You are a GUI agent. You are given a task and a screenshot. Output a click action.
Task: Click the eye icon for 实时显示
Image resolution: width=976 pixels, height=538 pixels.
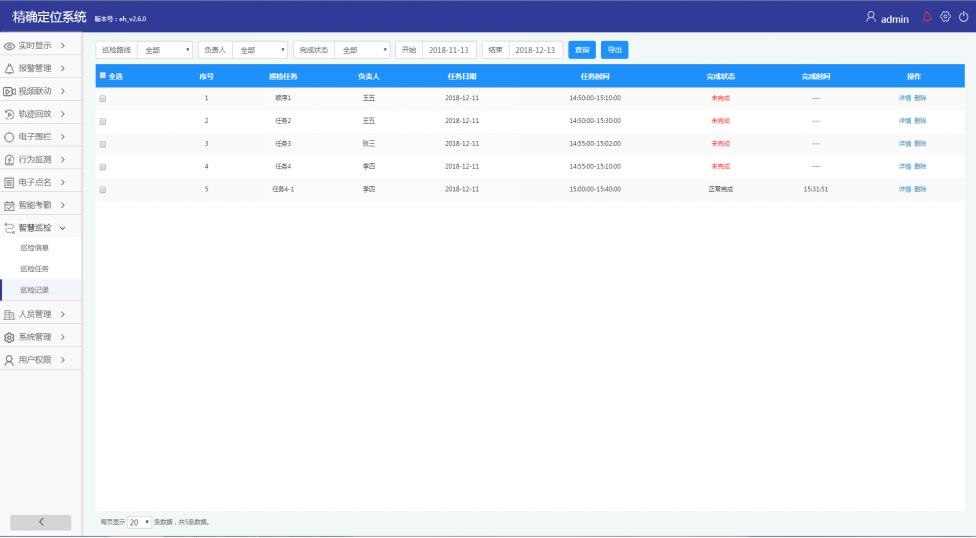click(10, 46)
